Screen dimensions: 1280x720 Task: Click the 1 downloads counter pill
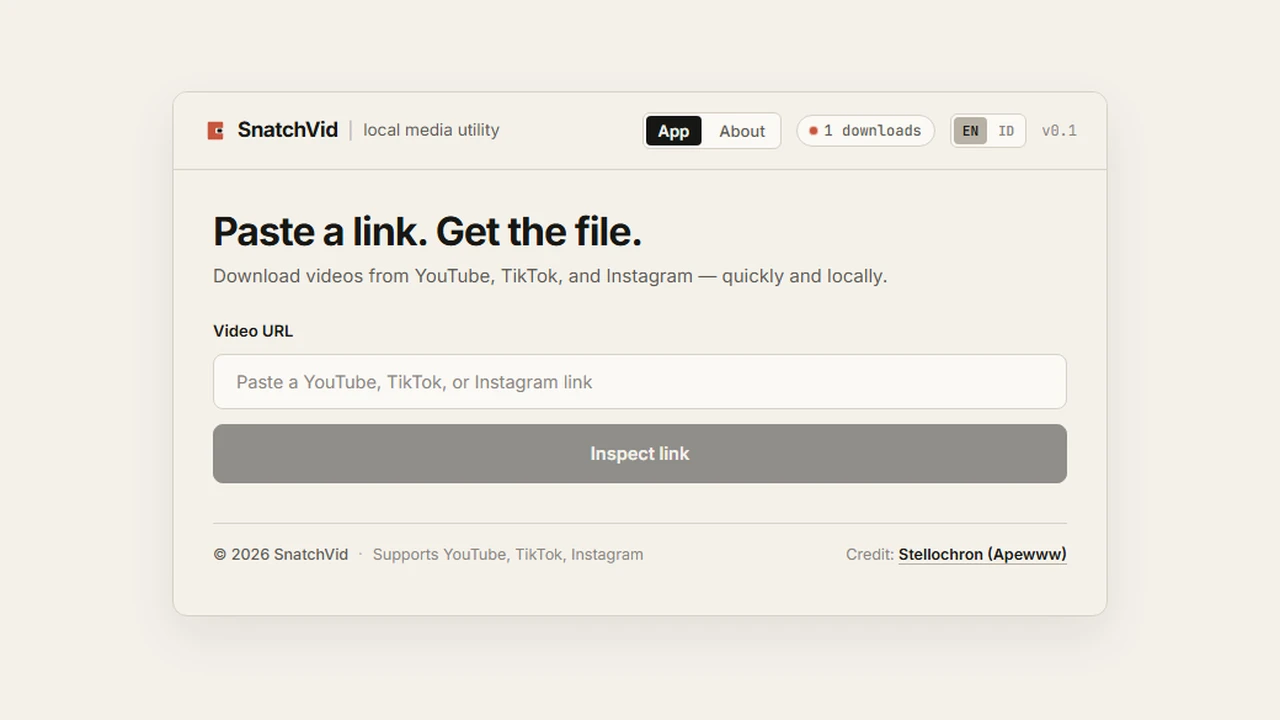click(866, 131)
